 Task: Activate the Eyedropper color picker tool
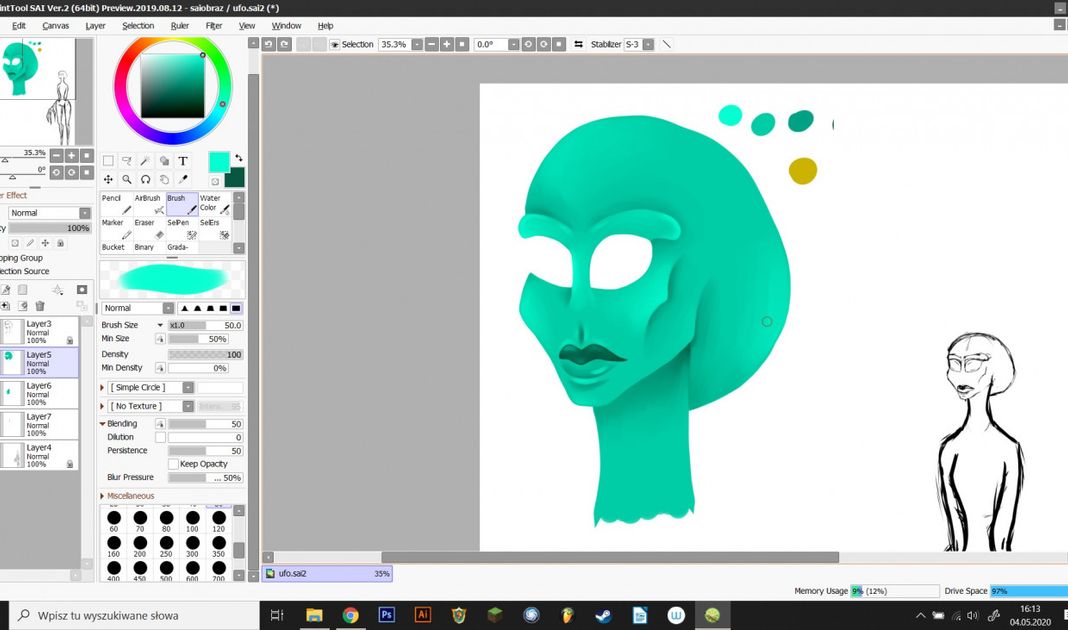(183, 180)
